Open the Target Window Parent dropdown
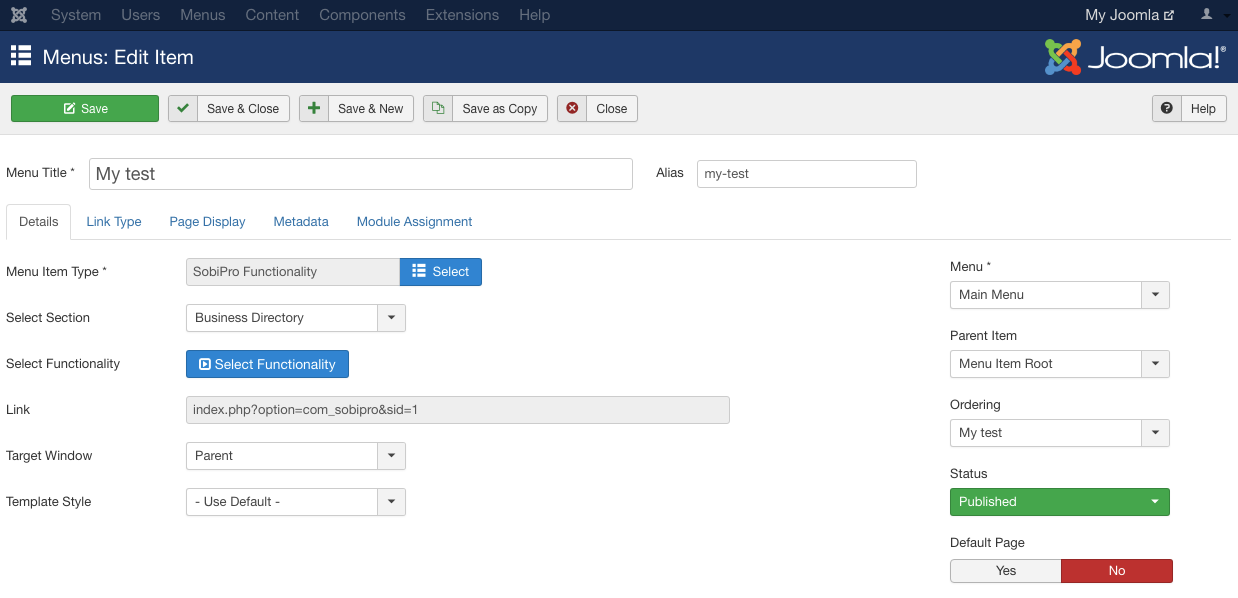 coord(296,455)
